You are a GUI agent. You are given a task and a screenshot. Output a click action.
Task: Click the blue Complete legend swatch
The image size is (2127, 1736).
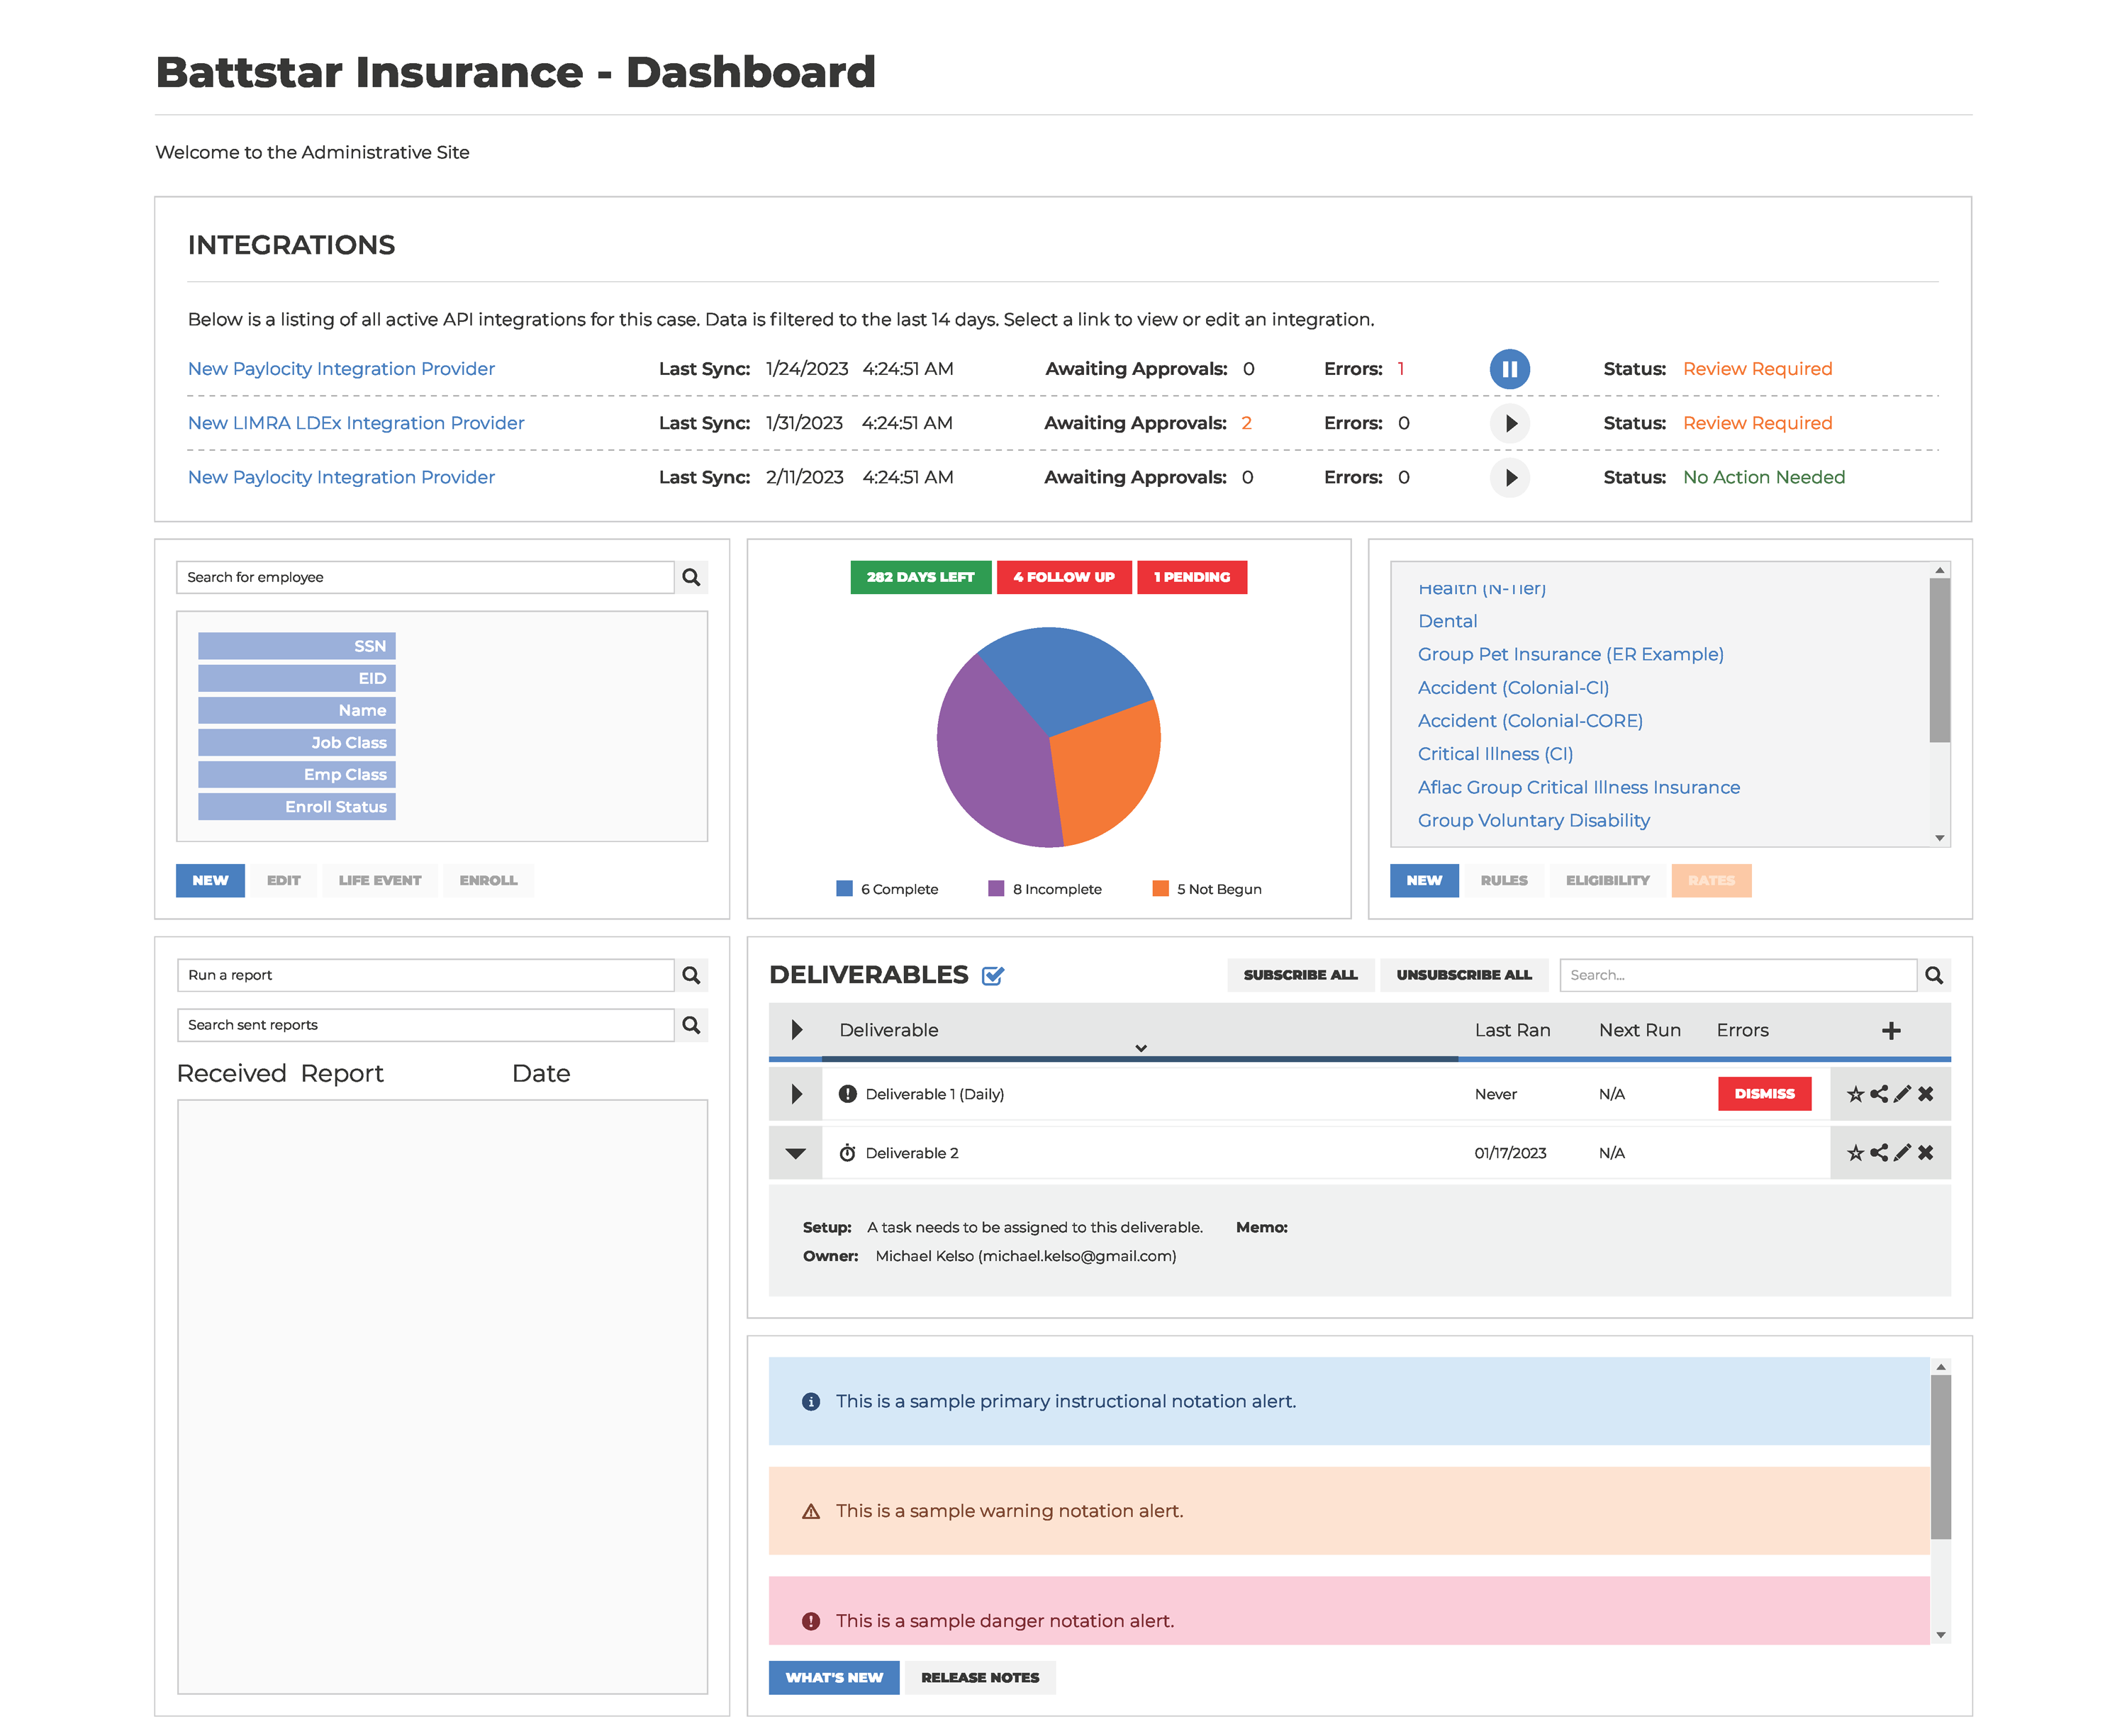point(844,889)
